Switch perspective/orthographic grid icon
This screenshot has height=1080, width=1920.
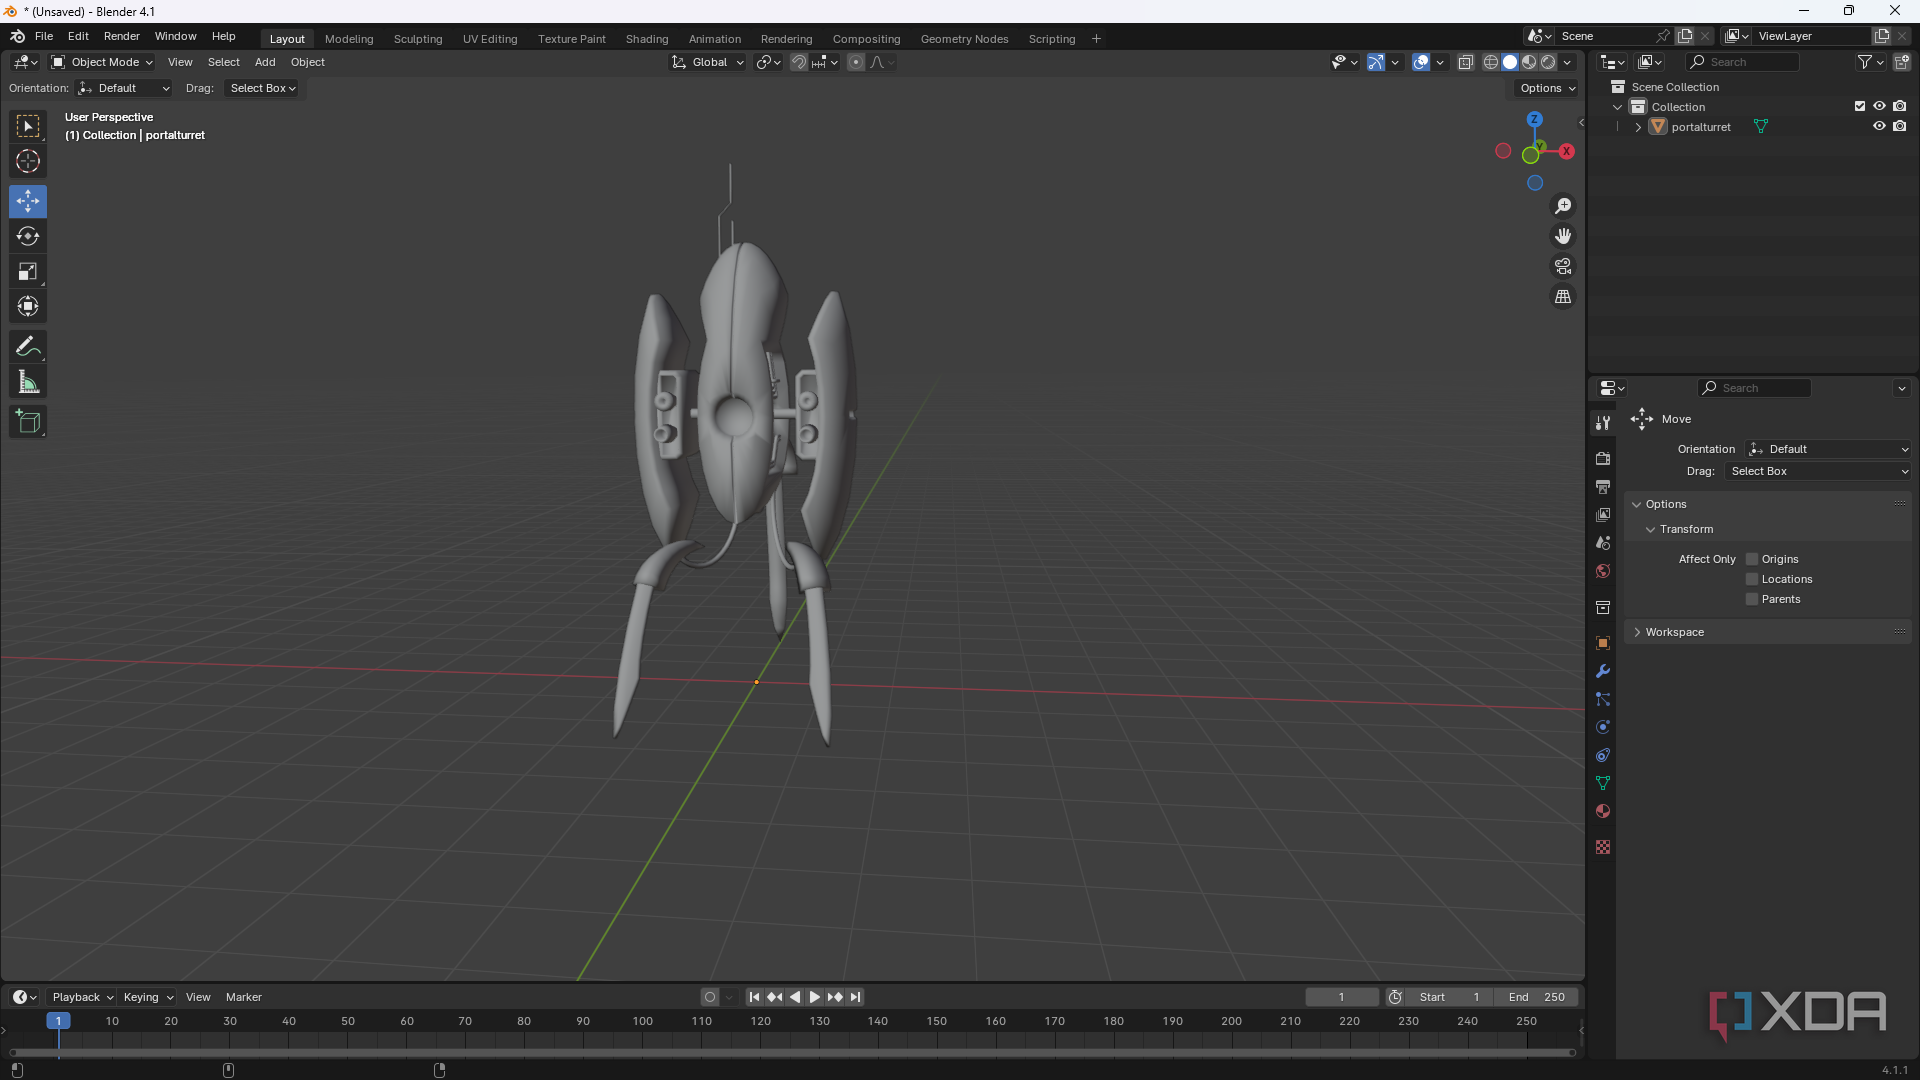[x=1563, y=297]
